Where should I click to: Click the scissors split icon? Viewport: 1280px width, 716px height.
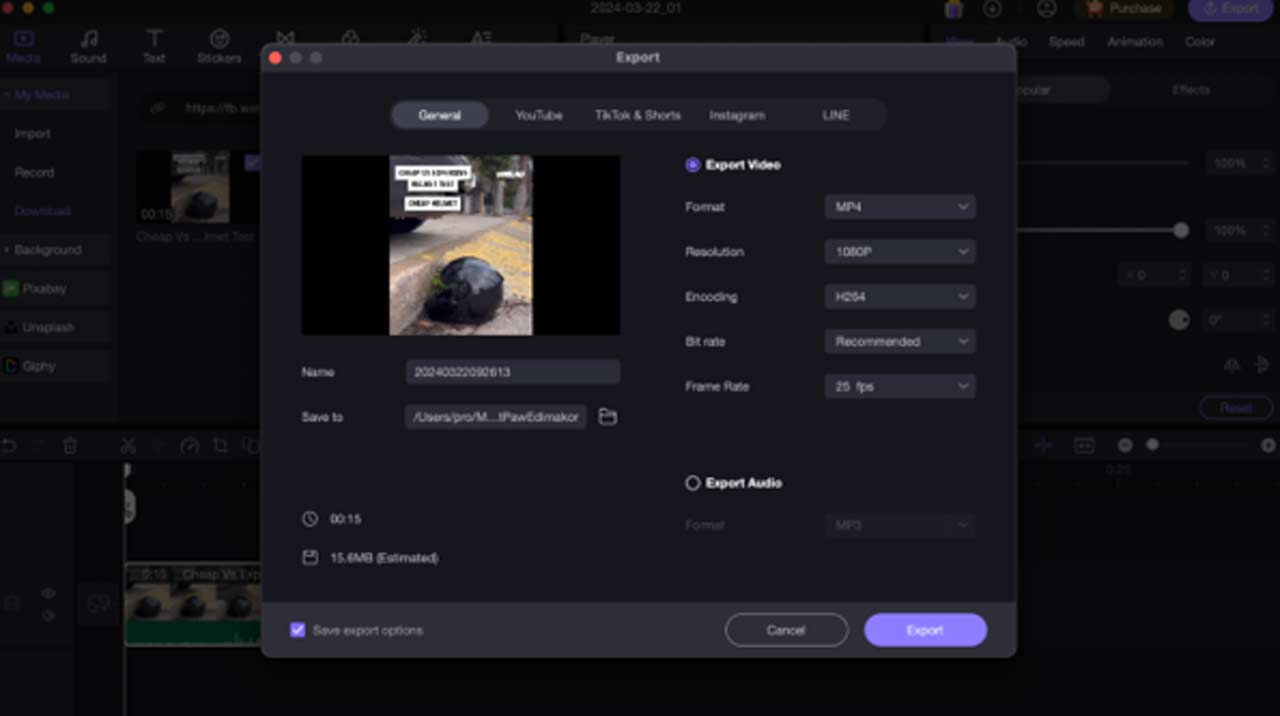point(128,446)
